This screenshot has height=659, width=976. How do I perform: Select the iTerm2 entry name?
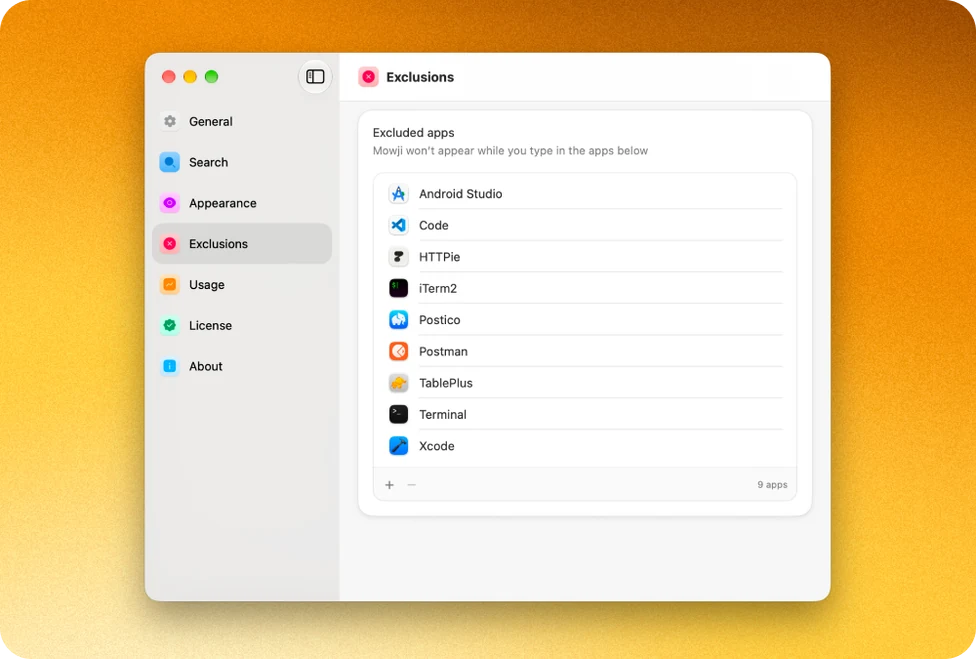(438, 288)
